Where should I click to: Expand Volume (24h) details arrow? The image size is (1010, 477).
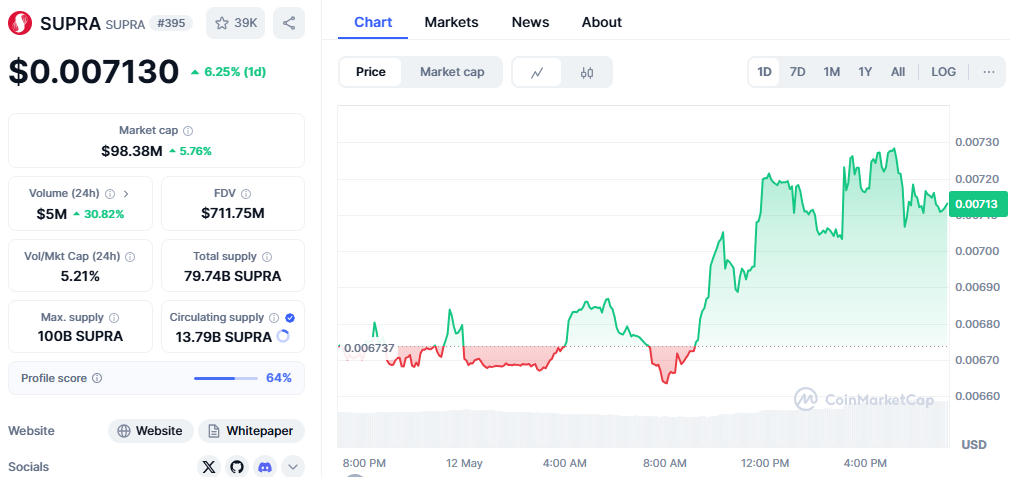pyautogui.click(x=126, y=193)
